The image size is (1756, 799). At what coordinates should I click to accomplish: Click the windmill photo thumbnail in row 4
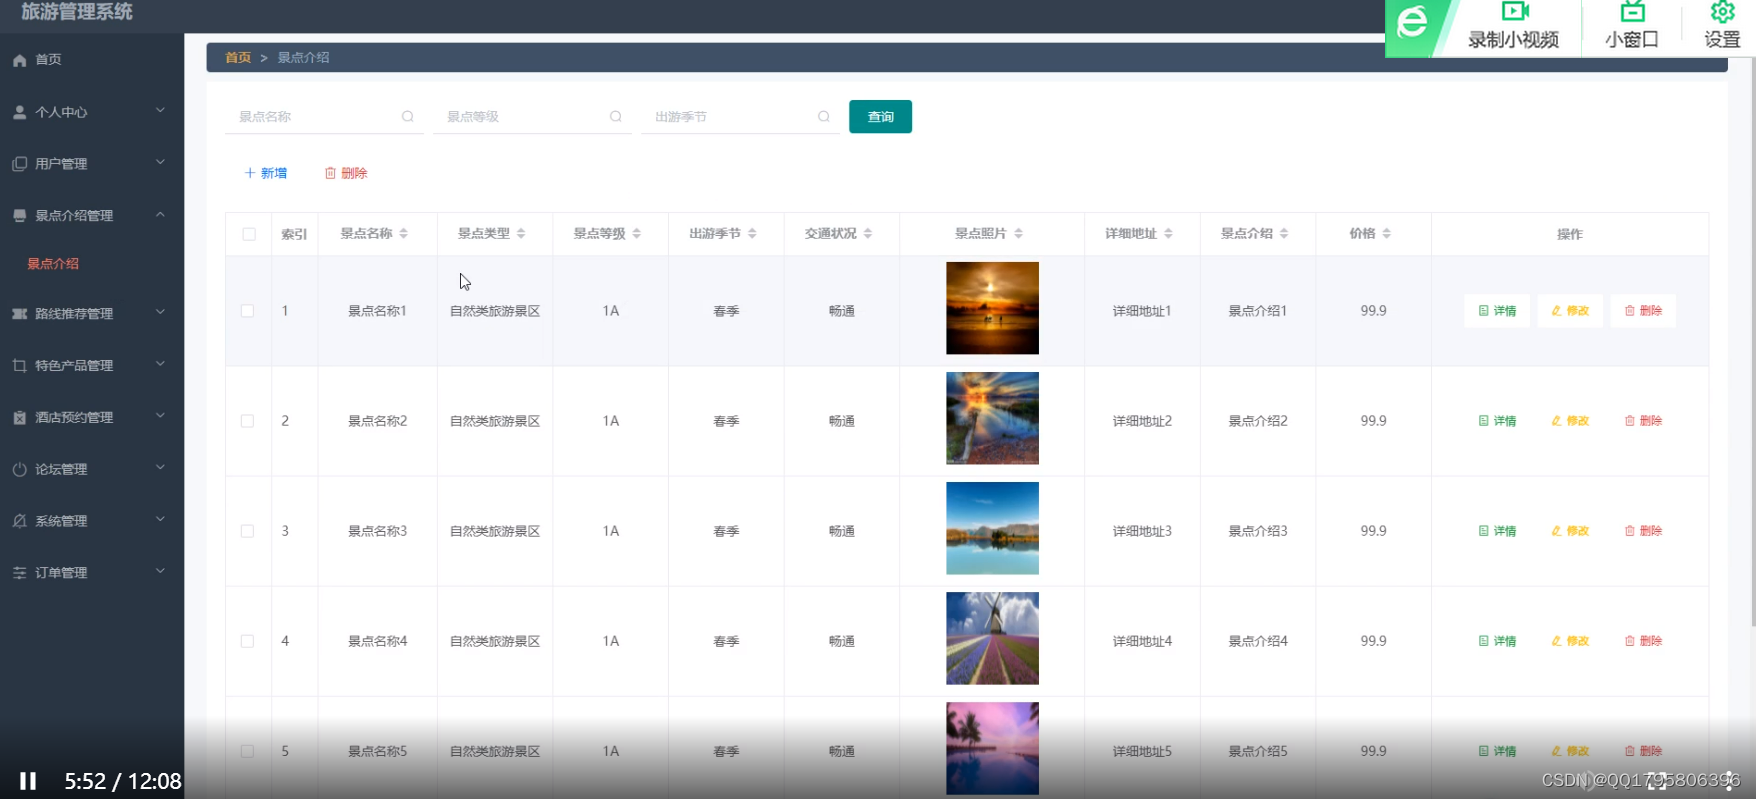pos(992,638)
